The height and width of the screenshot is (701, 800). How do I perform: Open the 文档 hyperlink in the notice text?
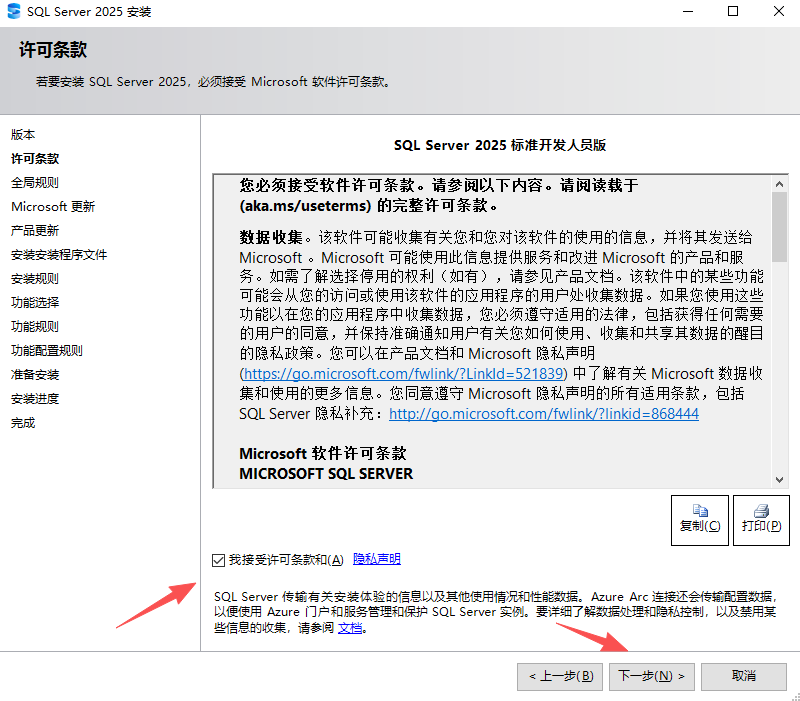350,628
